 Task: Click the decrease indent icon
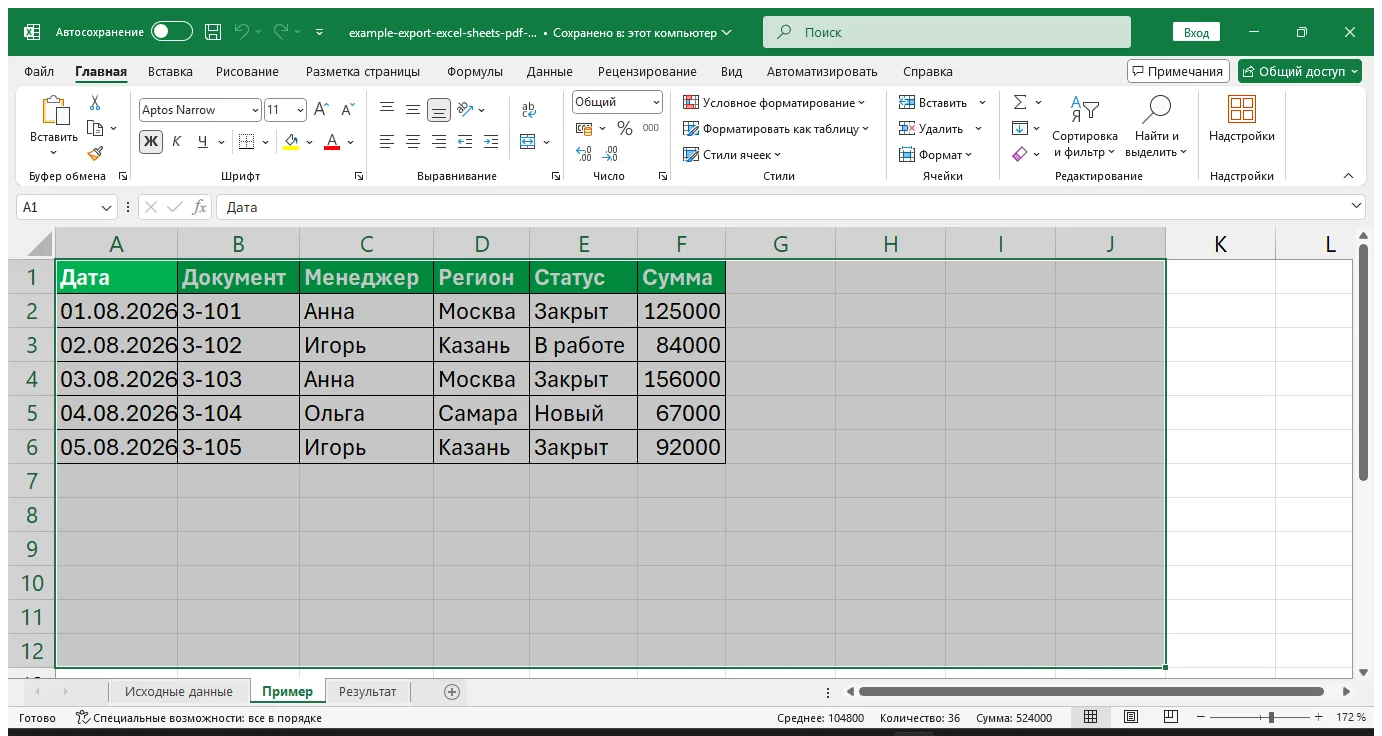(465, 142)
